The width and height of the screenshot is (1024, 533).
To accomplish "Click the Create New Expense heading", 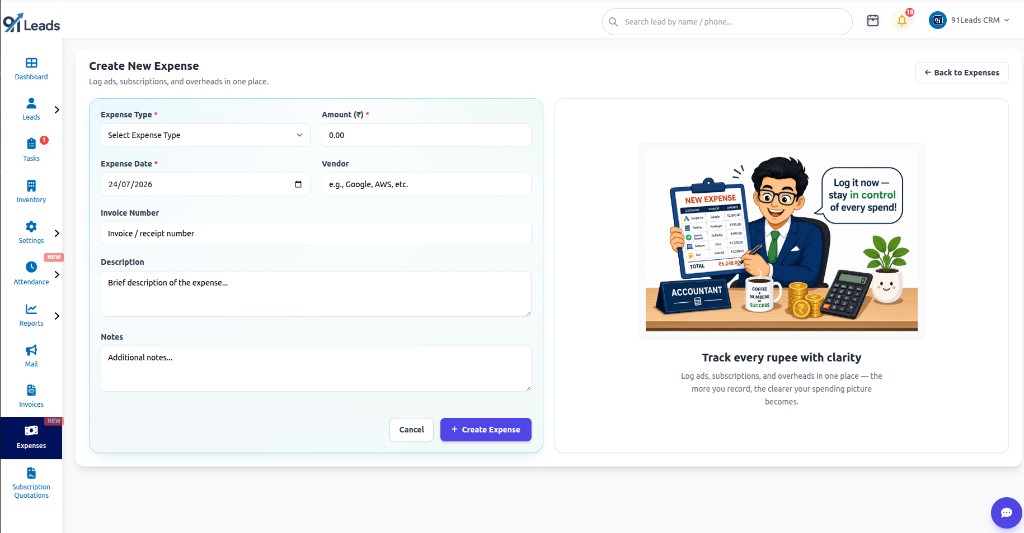I will 144,66.
